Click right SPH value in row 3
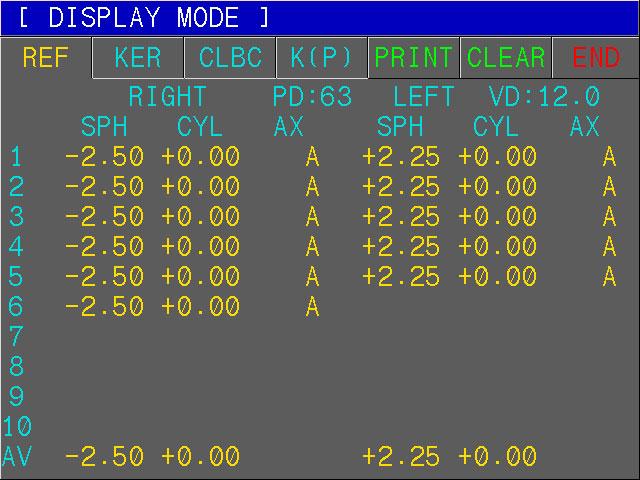 pyautogui.click(x=104, y=217)
